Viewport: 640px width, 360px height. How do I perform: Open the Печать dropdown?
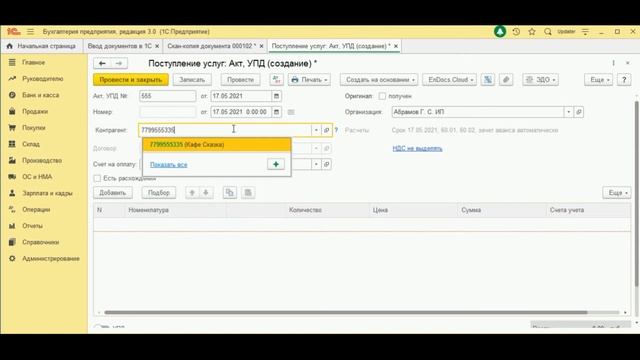coord(309,80)
